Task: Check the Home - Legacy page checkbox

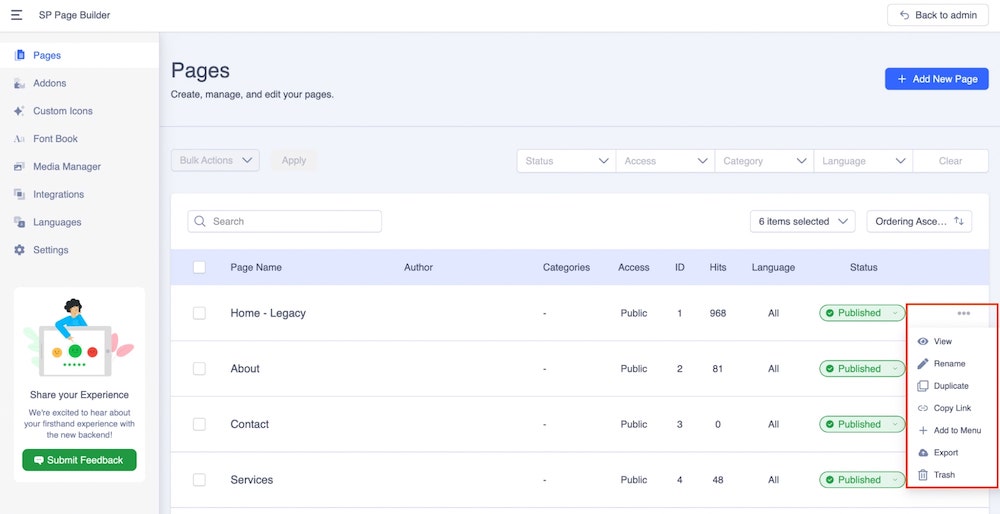Action: pos(199,313)
